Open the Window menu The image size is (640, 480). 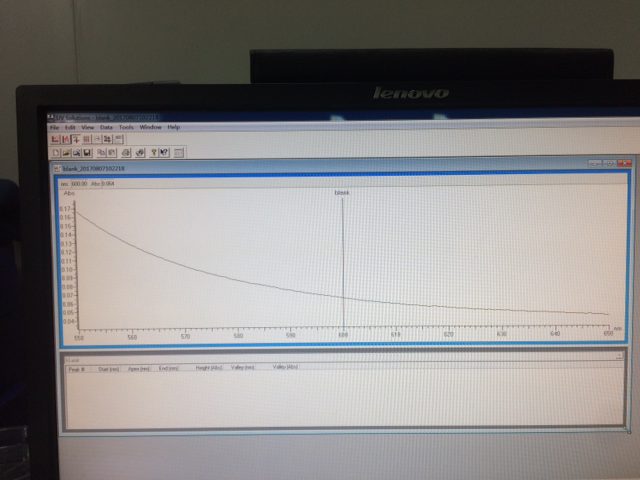pyautogui.click(x=150, y=127)
